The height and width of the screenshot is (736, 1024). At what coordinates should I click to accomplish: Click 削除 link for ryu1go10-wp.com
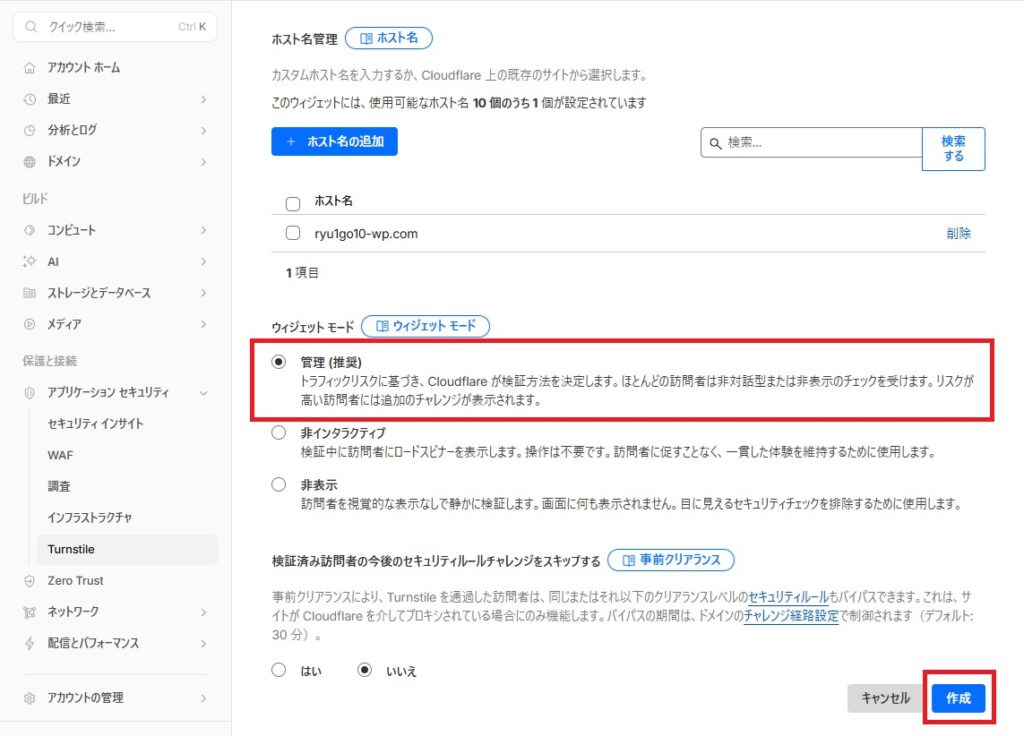[957, 234]
